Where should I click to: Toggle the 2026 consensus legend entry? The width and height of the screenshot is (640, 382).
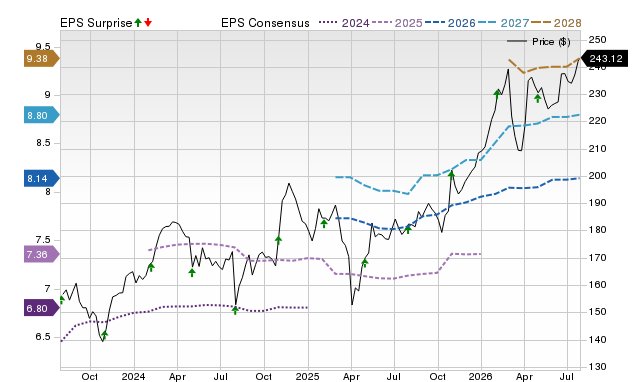coord(450,23)
